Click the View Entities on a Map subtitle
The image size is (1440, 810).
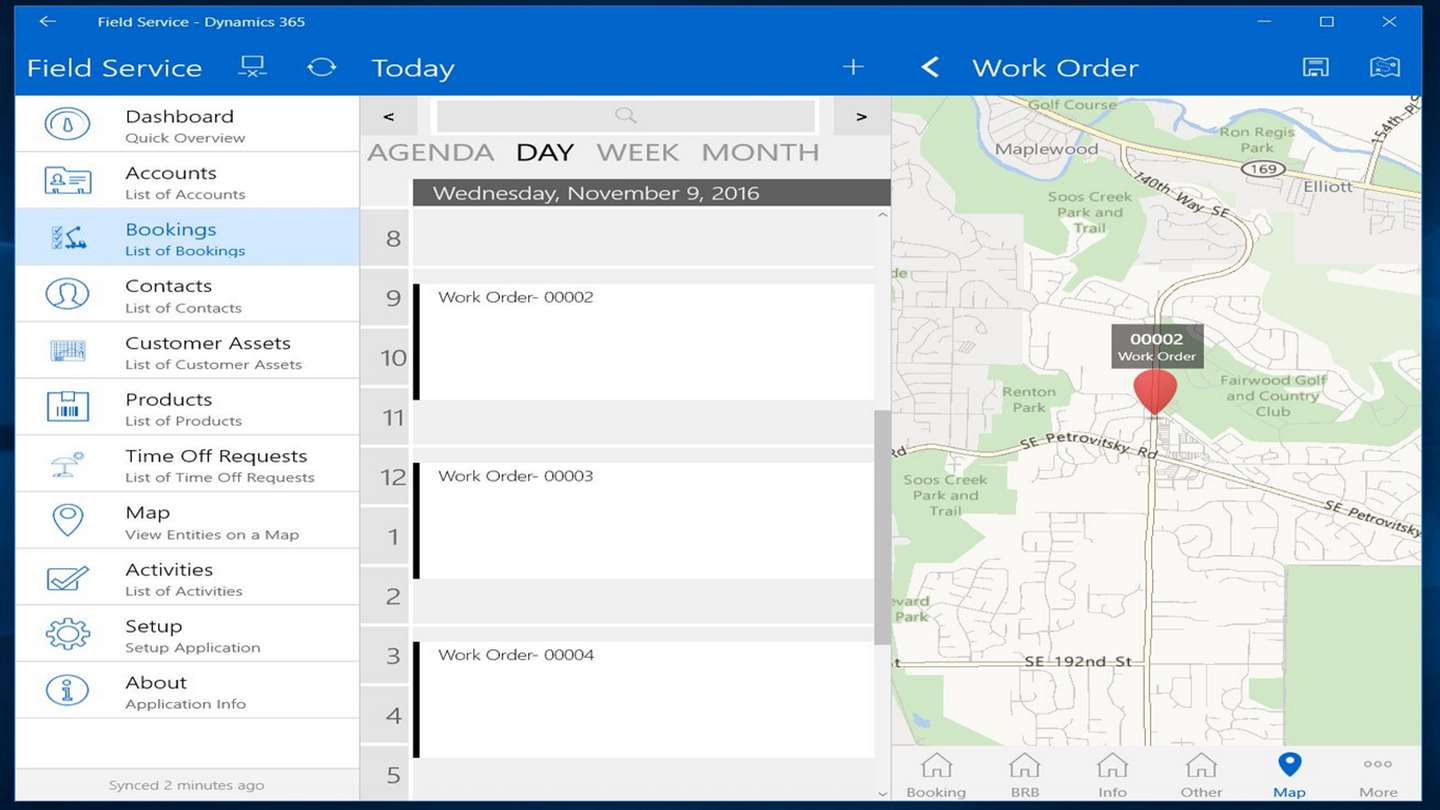coord(212,535)
